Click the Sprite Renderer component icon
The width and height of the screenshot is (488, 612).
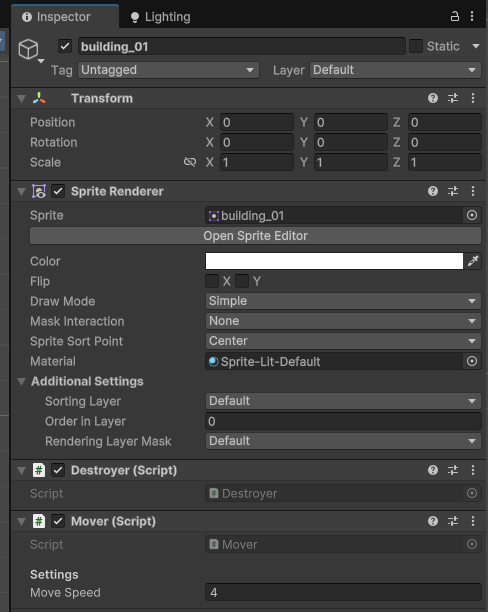[39, 191]
